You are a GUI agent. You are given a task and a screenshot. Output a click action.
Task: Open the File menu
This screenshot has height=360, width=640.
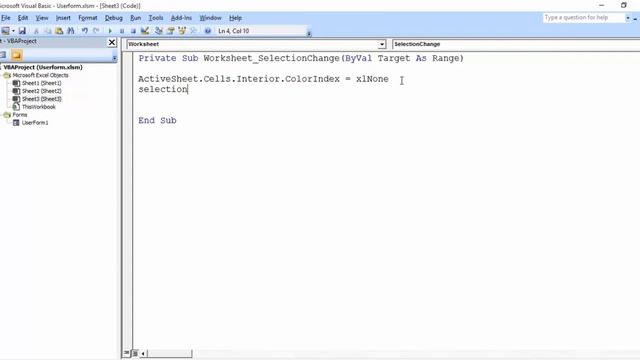click(6, 18)
